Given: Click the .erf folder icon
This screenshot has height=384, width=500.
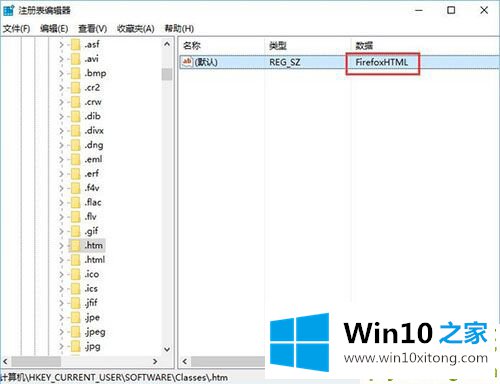Looking at the screenshot, I should (76, 174).
